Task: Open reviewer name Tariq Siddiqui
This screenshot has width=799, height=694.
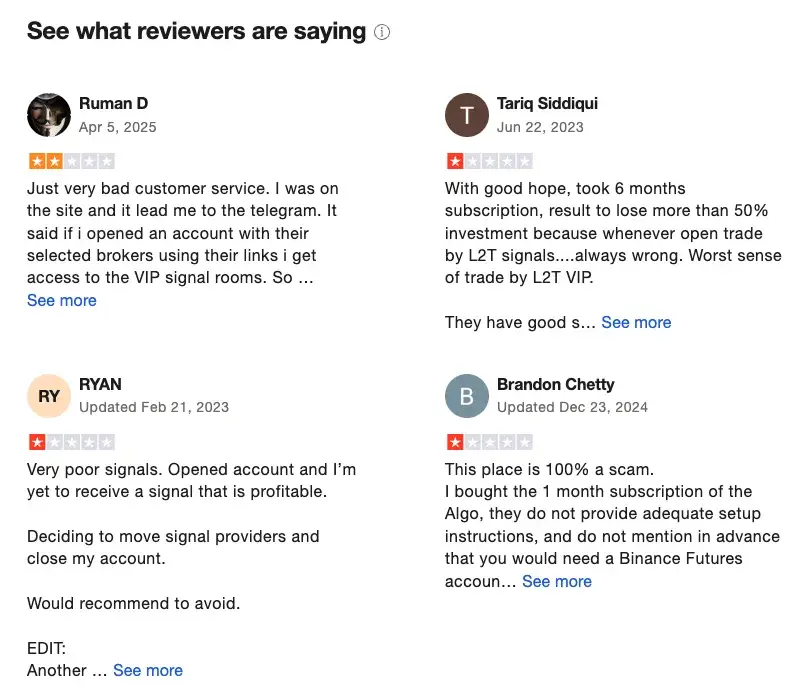Action: pos(547,103)
